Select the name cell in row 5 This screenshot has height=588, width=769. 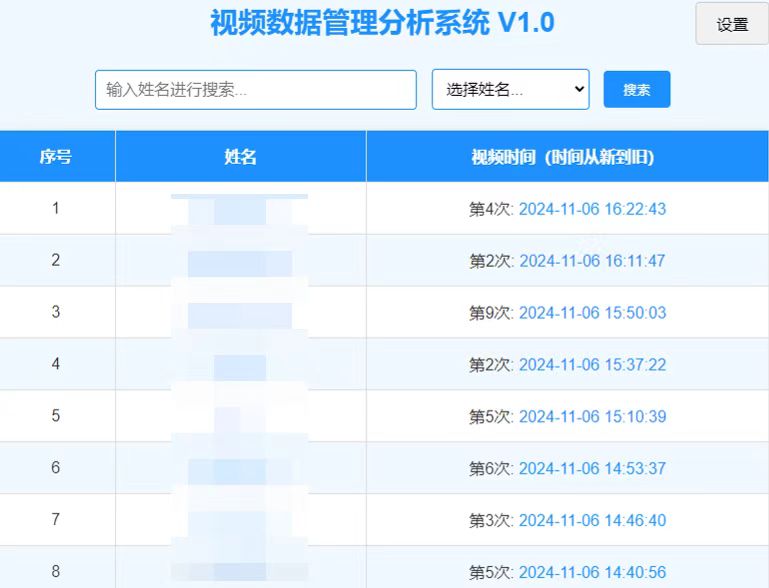240,417
